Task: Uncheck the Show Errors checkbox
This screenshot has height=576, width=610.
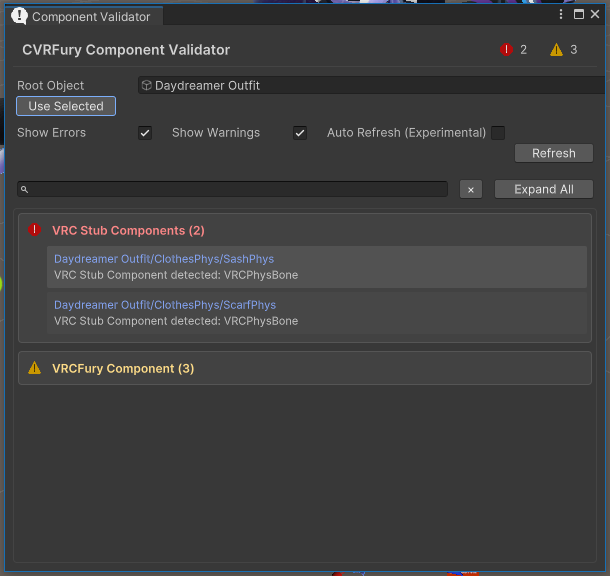Action: click(x=145, y=133)
